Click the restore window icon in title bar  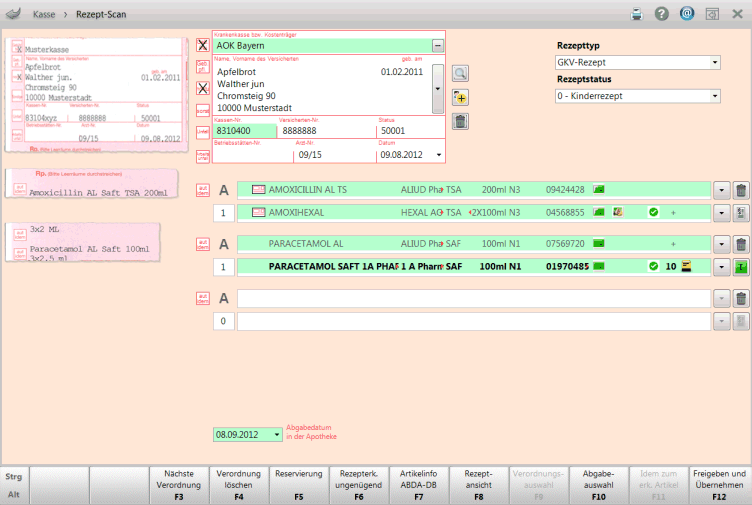[x=712, y=14]
